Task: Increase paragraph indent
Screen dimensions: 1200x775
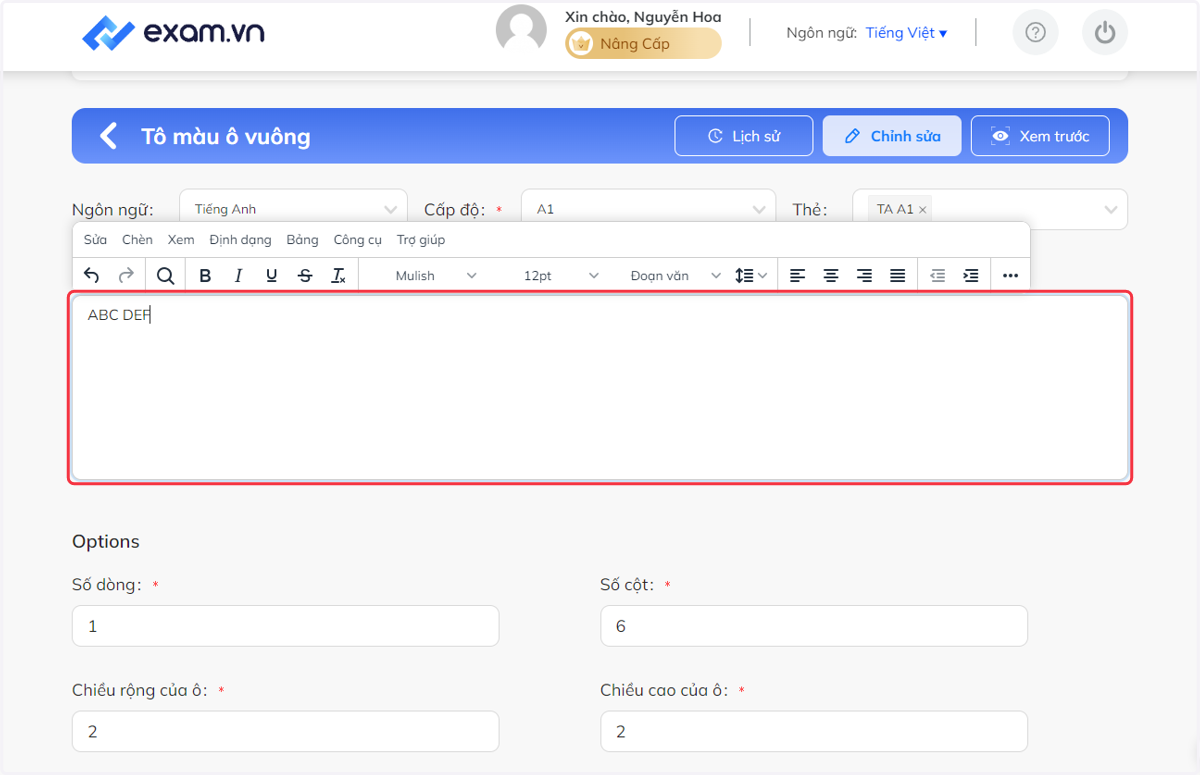Action: (971, 276)
